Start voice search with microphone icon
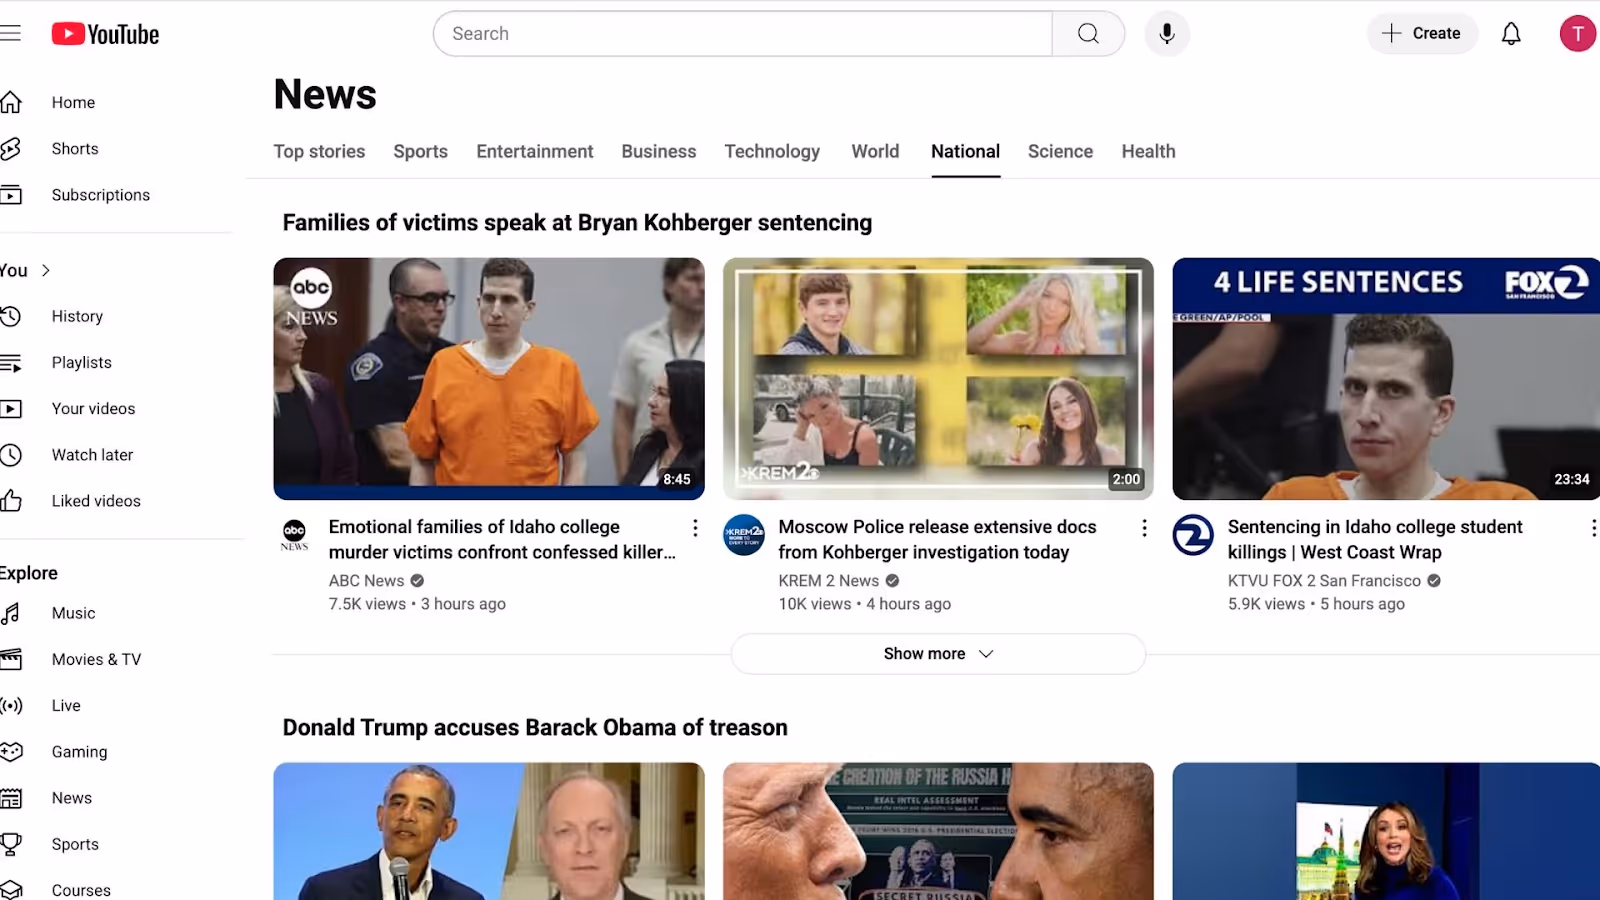Image resolution: width=1600 pixels, height=900 pixels. 1166,34
